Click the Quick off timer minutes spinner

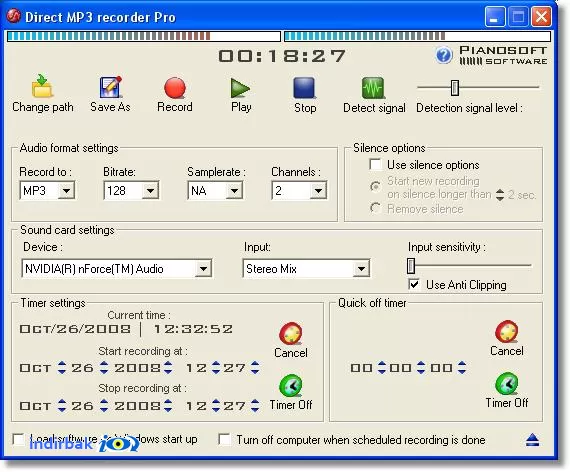421,368
